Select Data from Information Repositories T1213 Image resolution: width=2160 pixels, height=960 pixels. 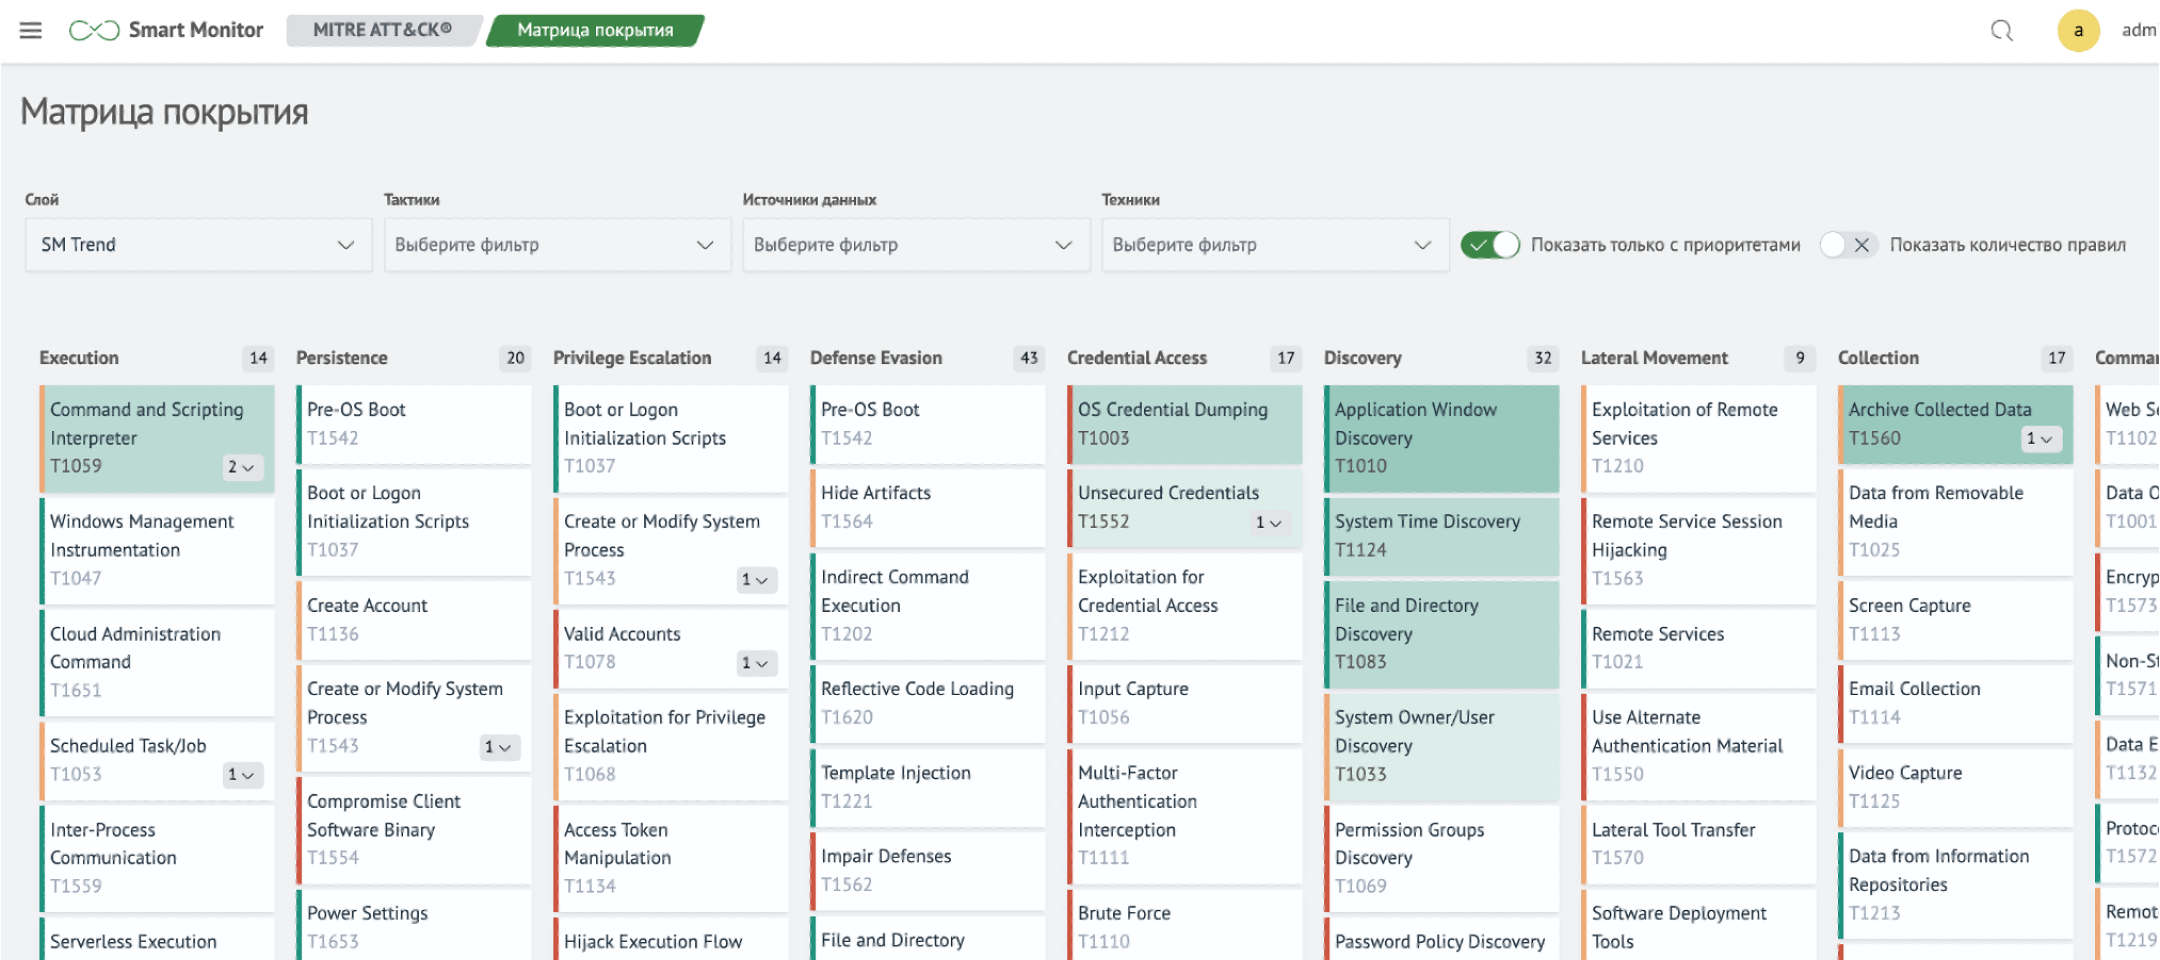[x=1956, y=885]
